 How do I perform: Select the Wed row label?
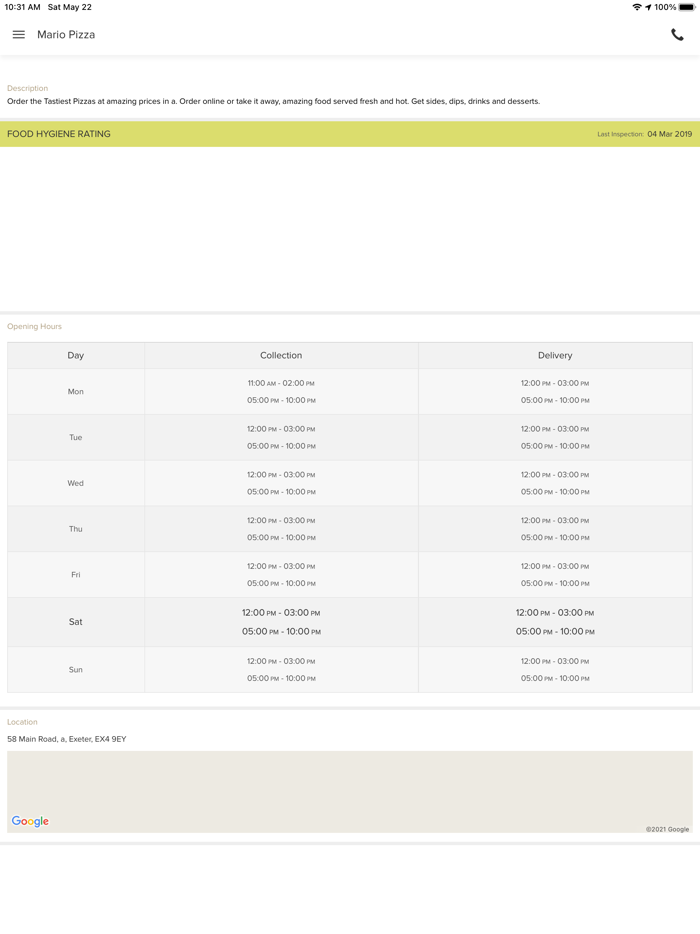coord(76,483)
